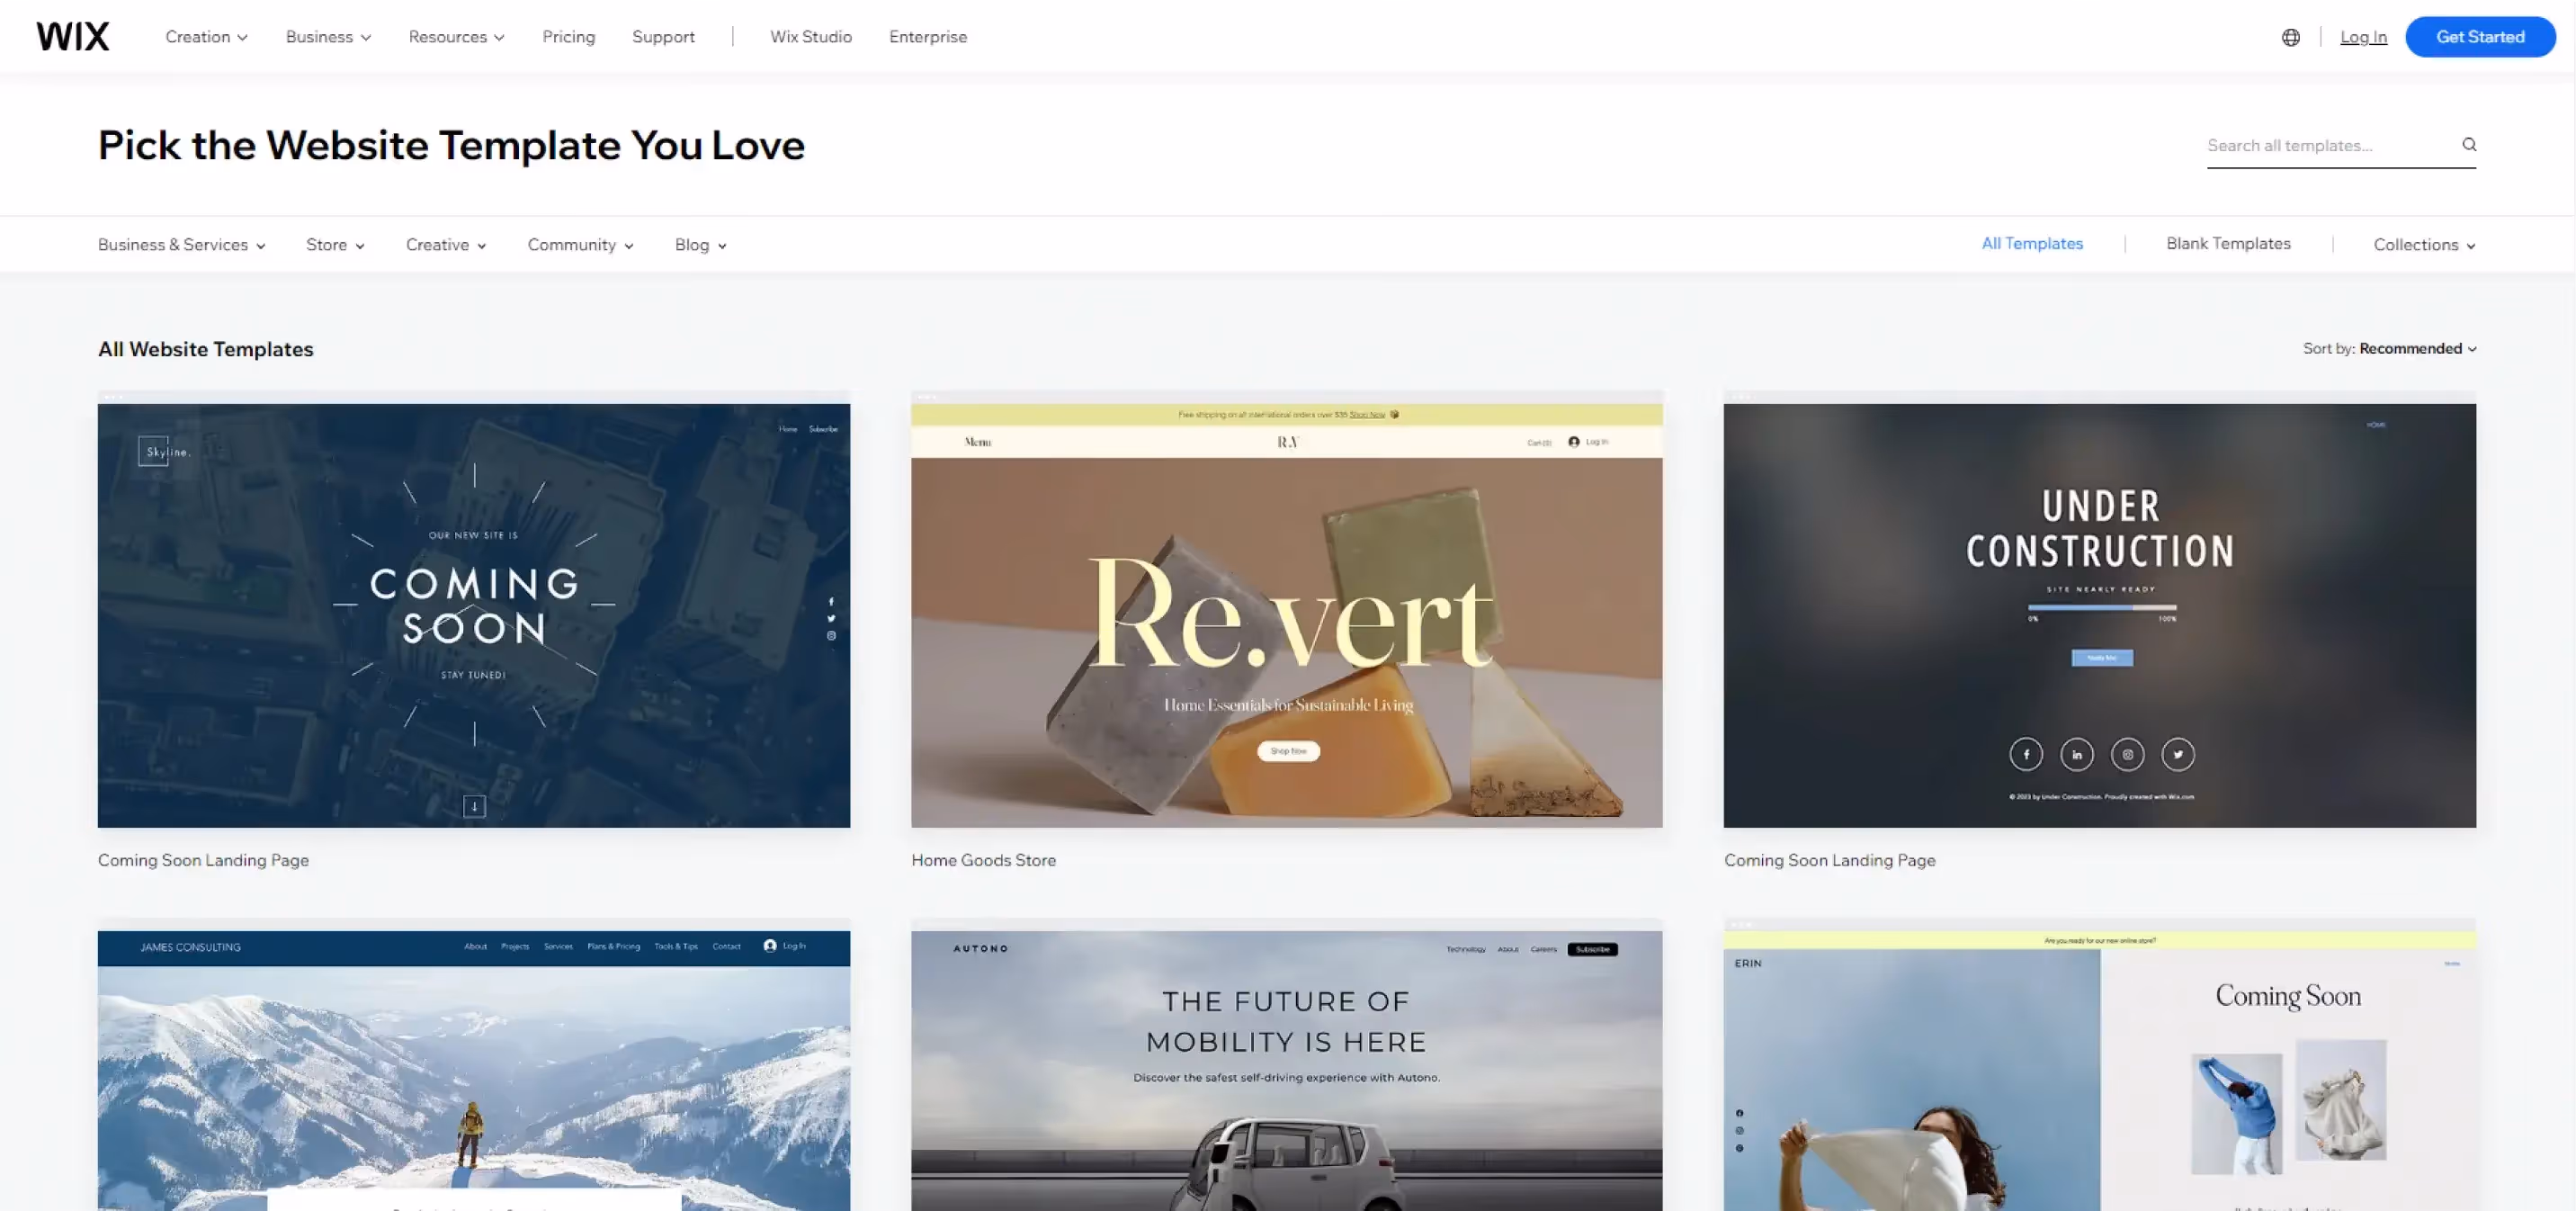Open Enterprise link

(928, 36)
